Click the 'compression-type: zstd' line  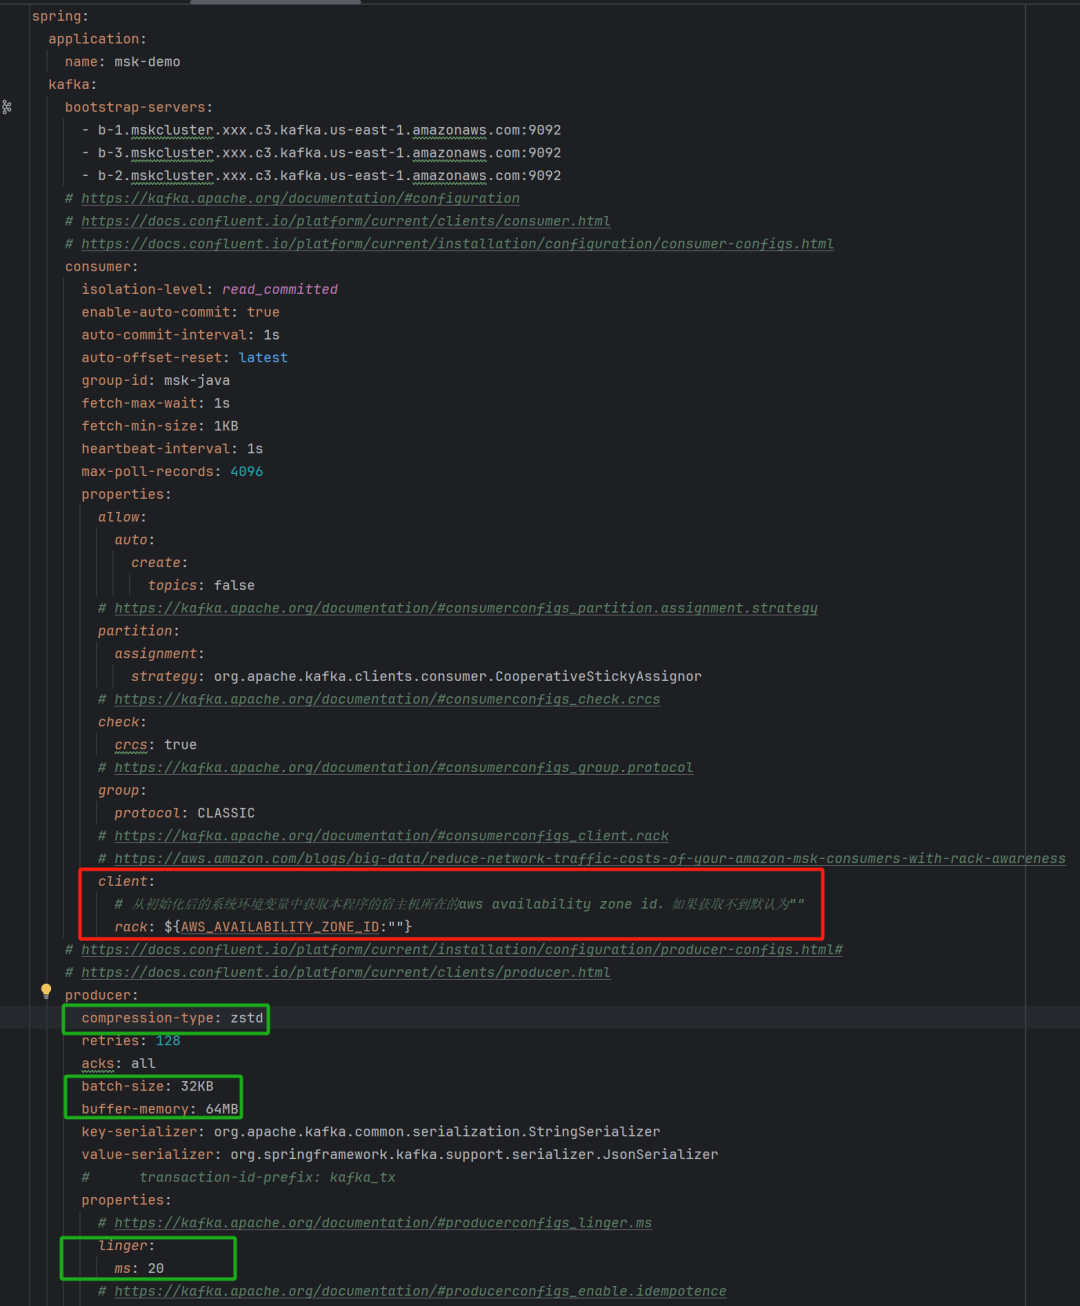click(x=172, y=1018)
